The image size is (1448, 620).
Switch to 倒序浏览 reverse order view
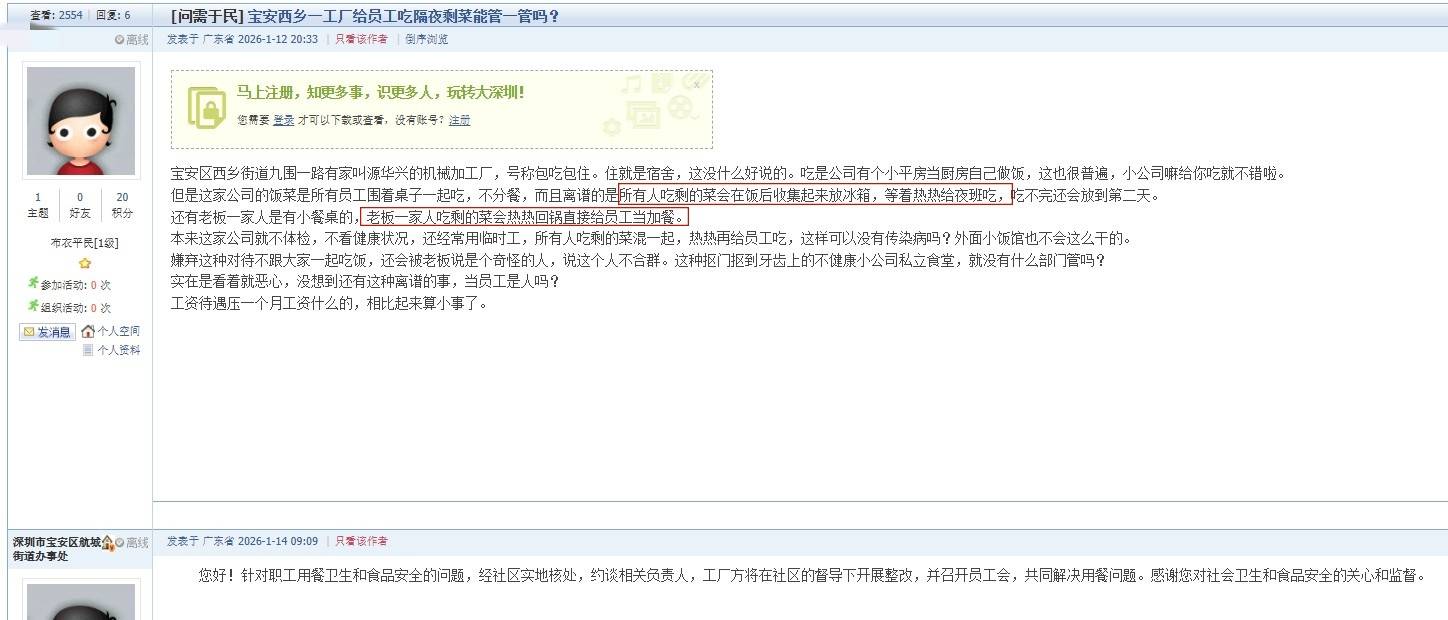point(427,39)
